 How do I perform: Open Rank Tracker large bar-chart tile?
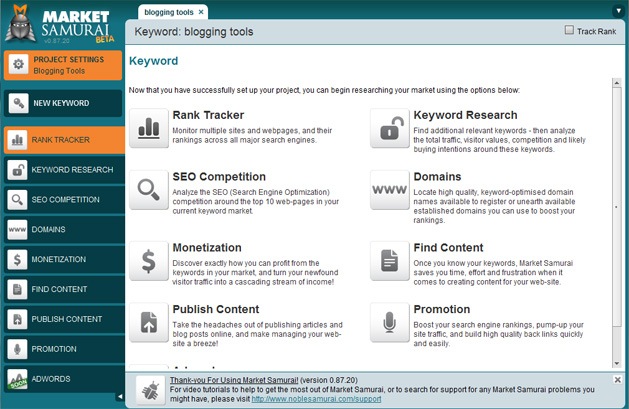[149, 128]
